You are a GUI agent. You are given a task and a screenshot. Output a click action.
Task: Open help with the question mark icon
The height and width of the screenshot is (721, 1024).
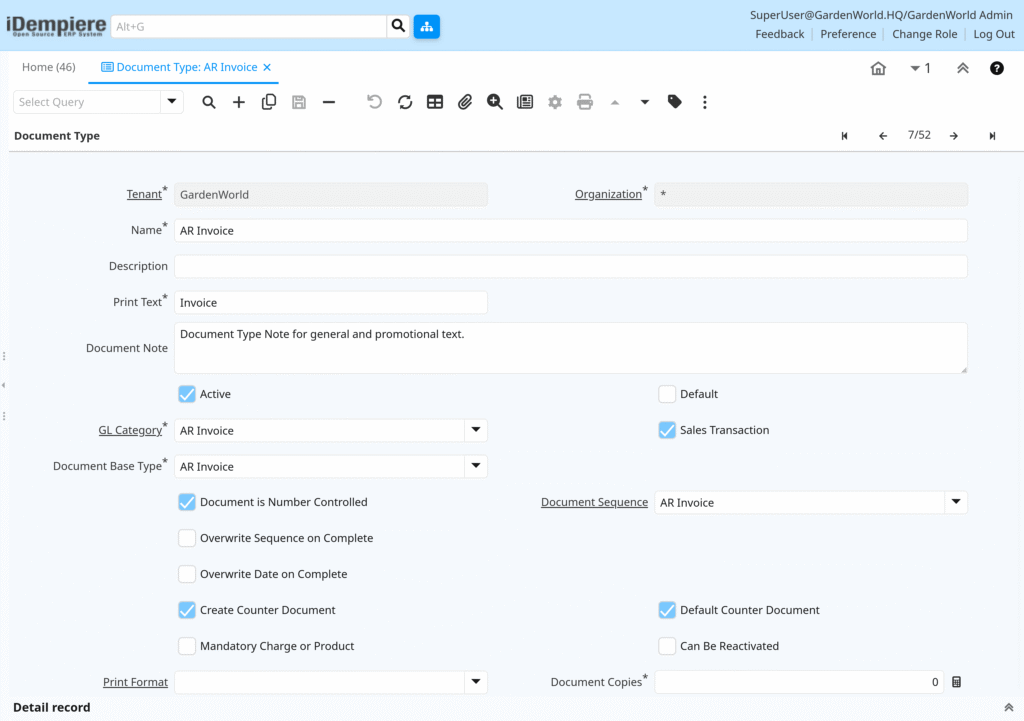[997, 68]
